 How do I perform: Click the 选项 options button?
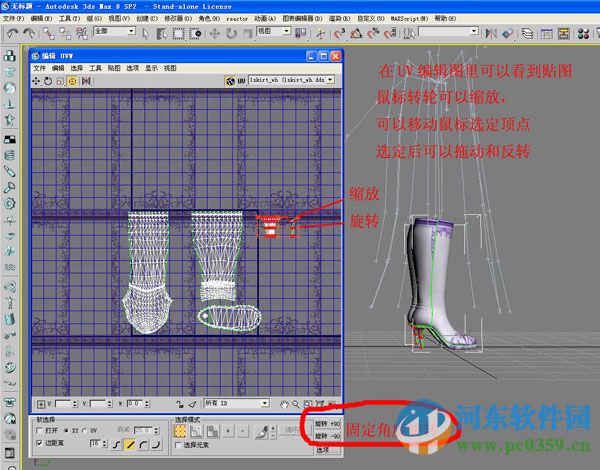(328, 450)
